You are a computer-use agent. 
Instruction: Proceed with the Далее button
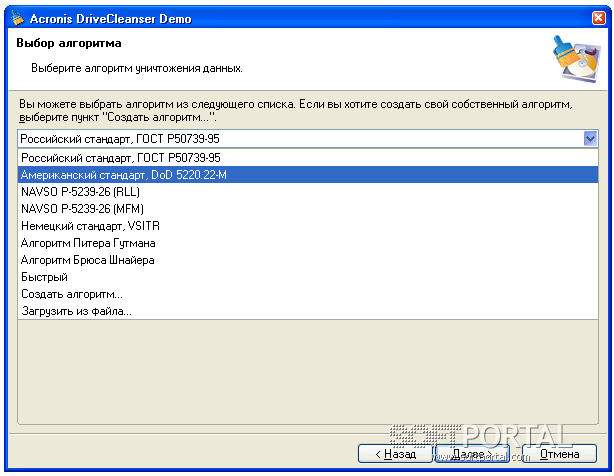tap(472, 454)
